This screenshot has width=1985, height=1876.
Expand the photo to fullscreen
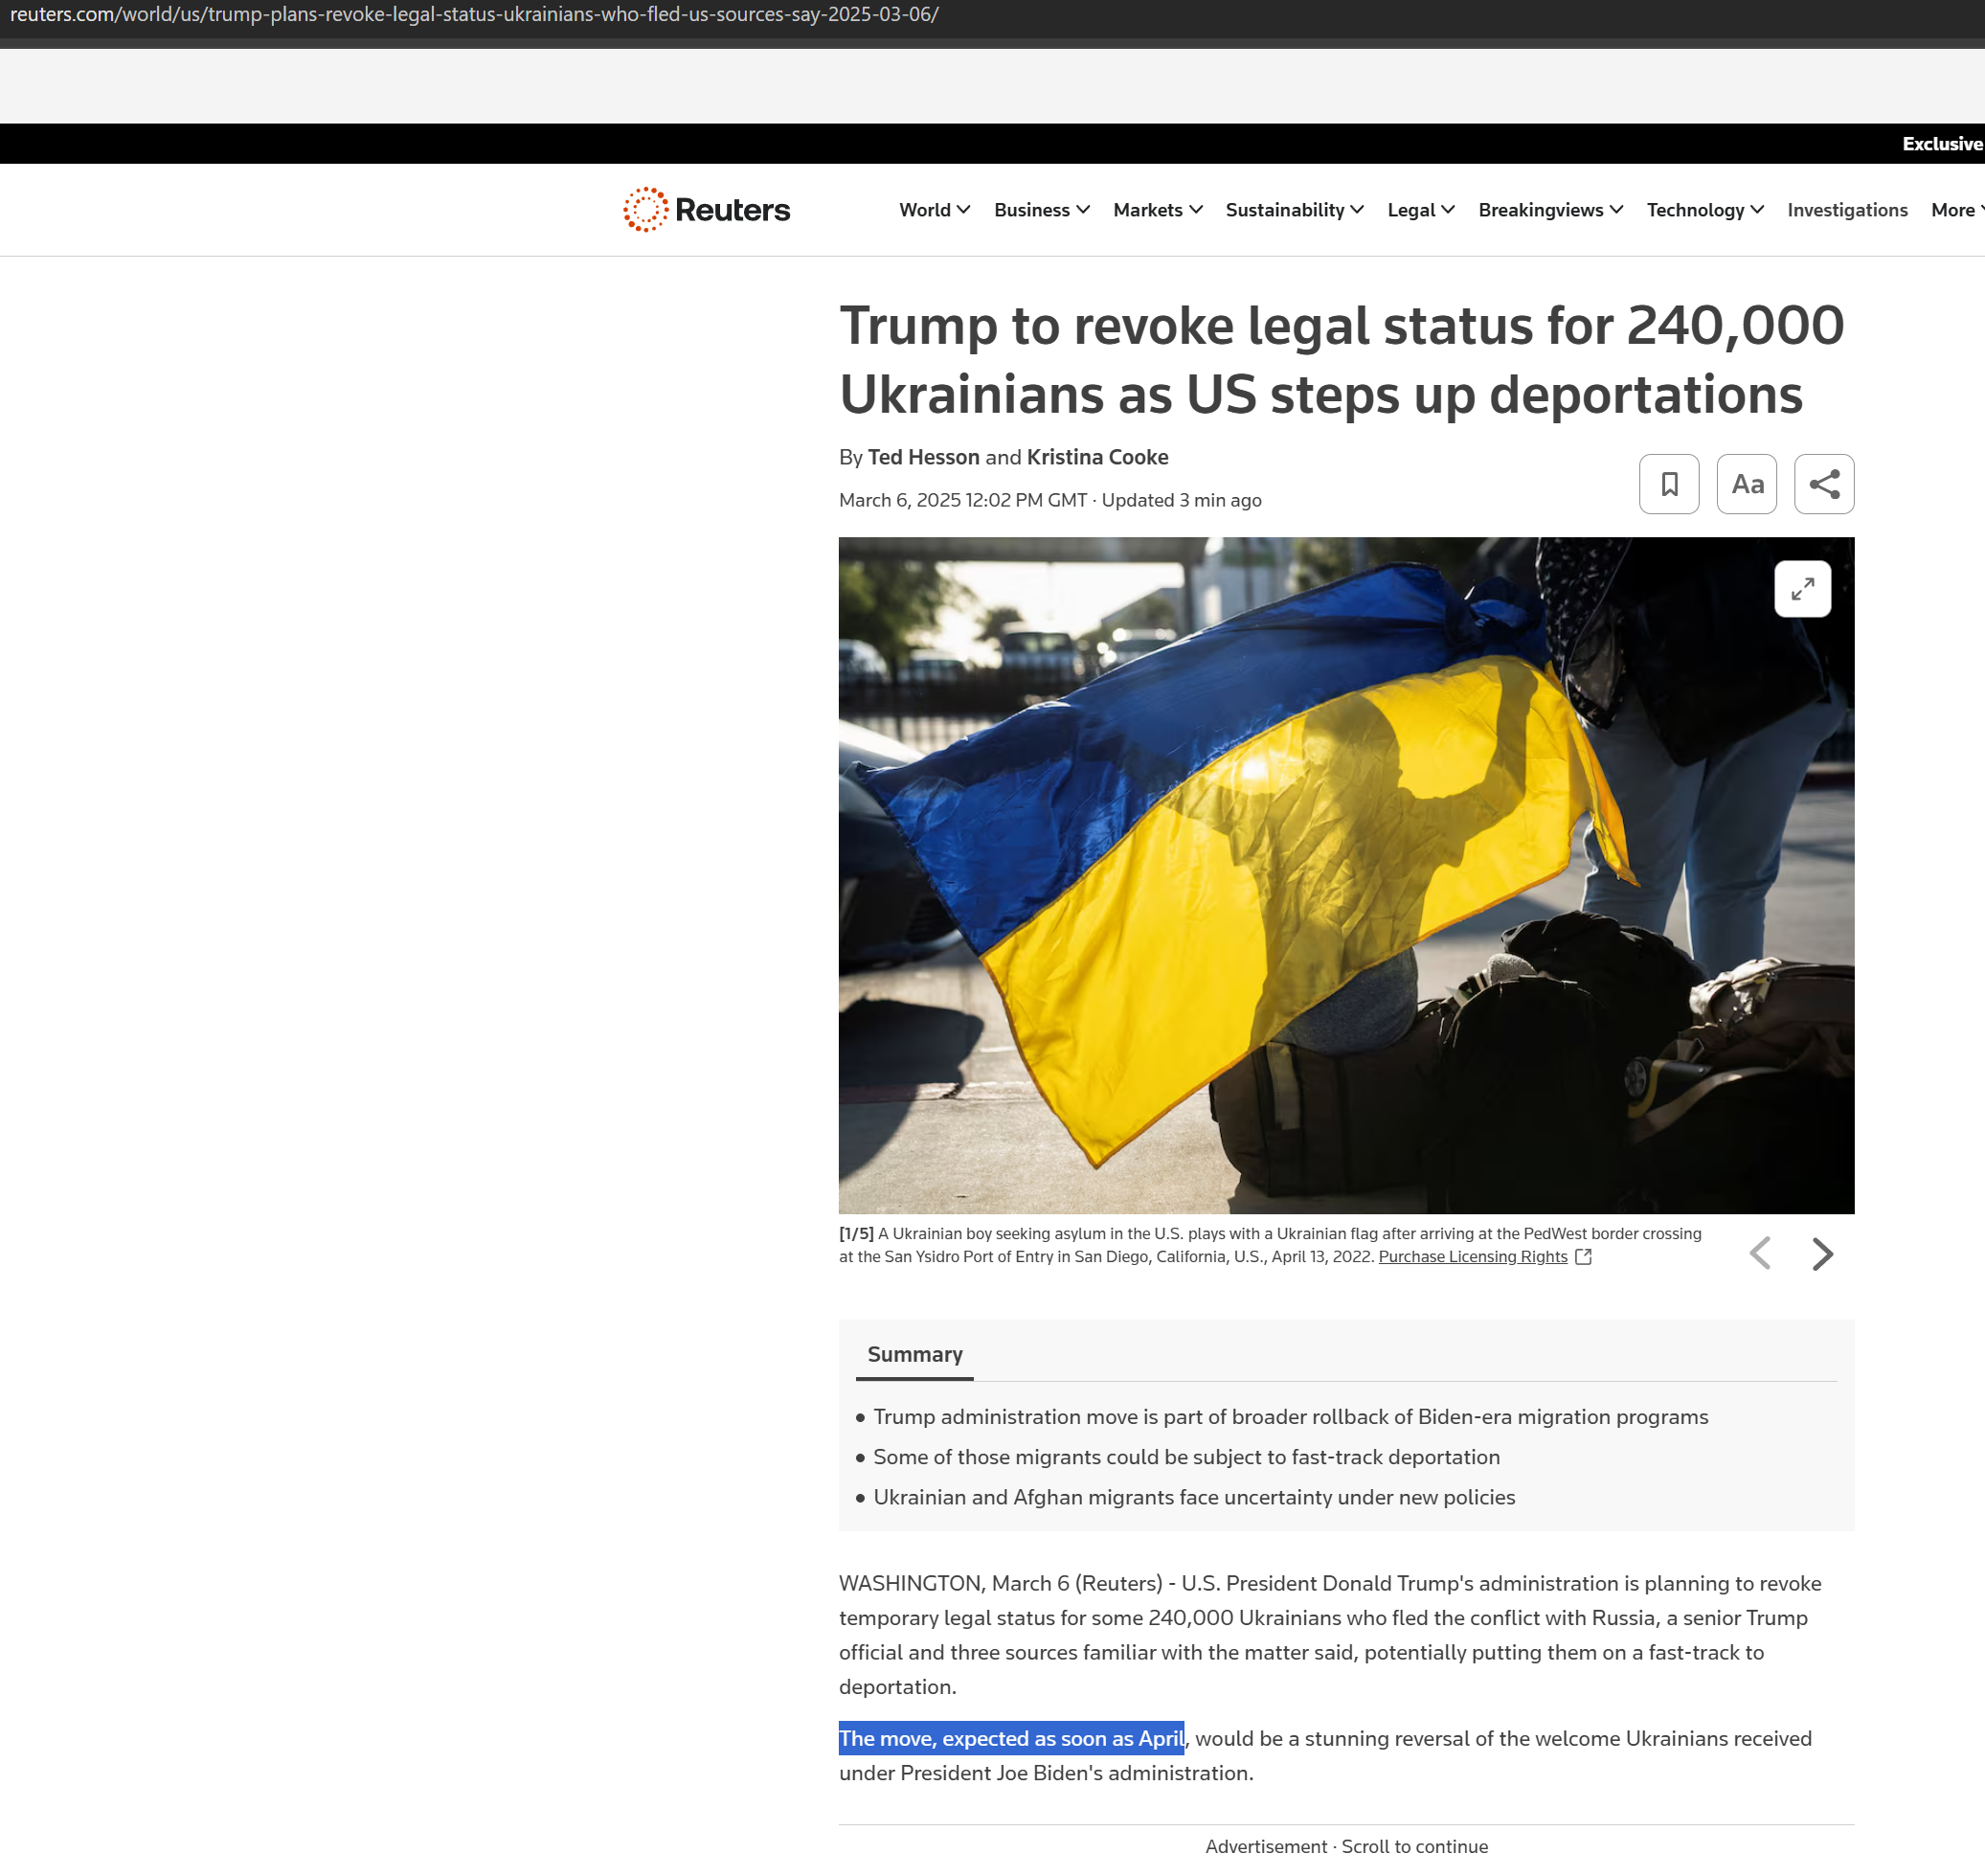(x=1801, y=589)
